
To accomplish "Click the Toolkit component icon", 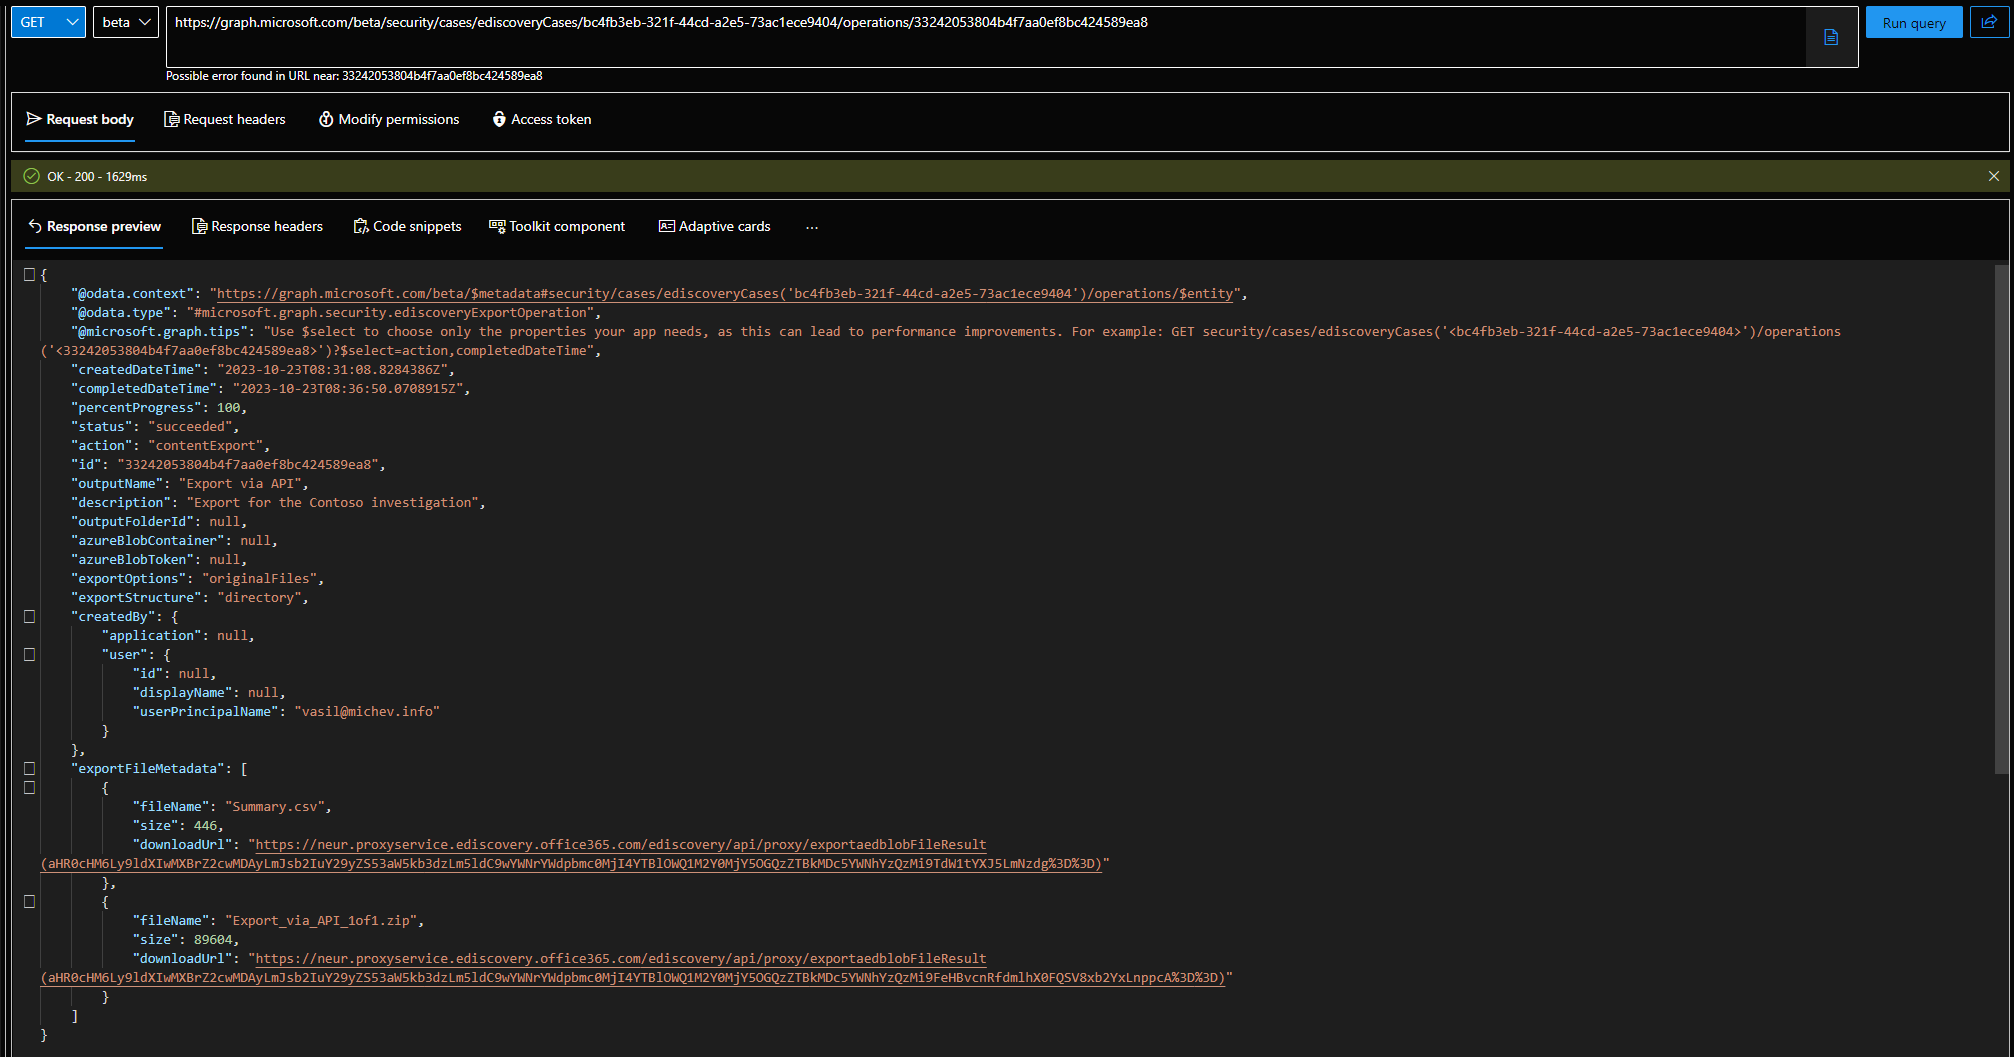I will (497, 227).
